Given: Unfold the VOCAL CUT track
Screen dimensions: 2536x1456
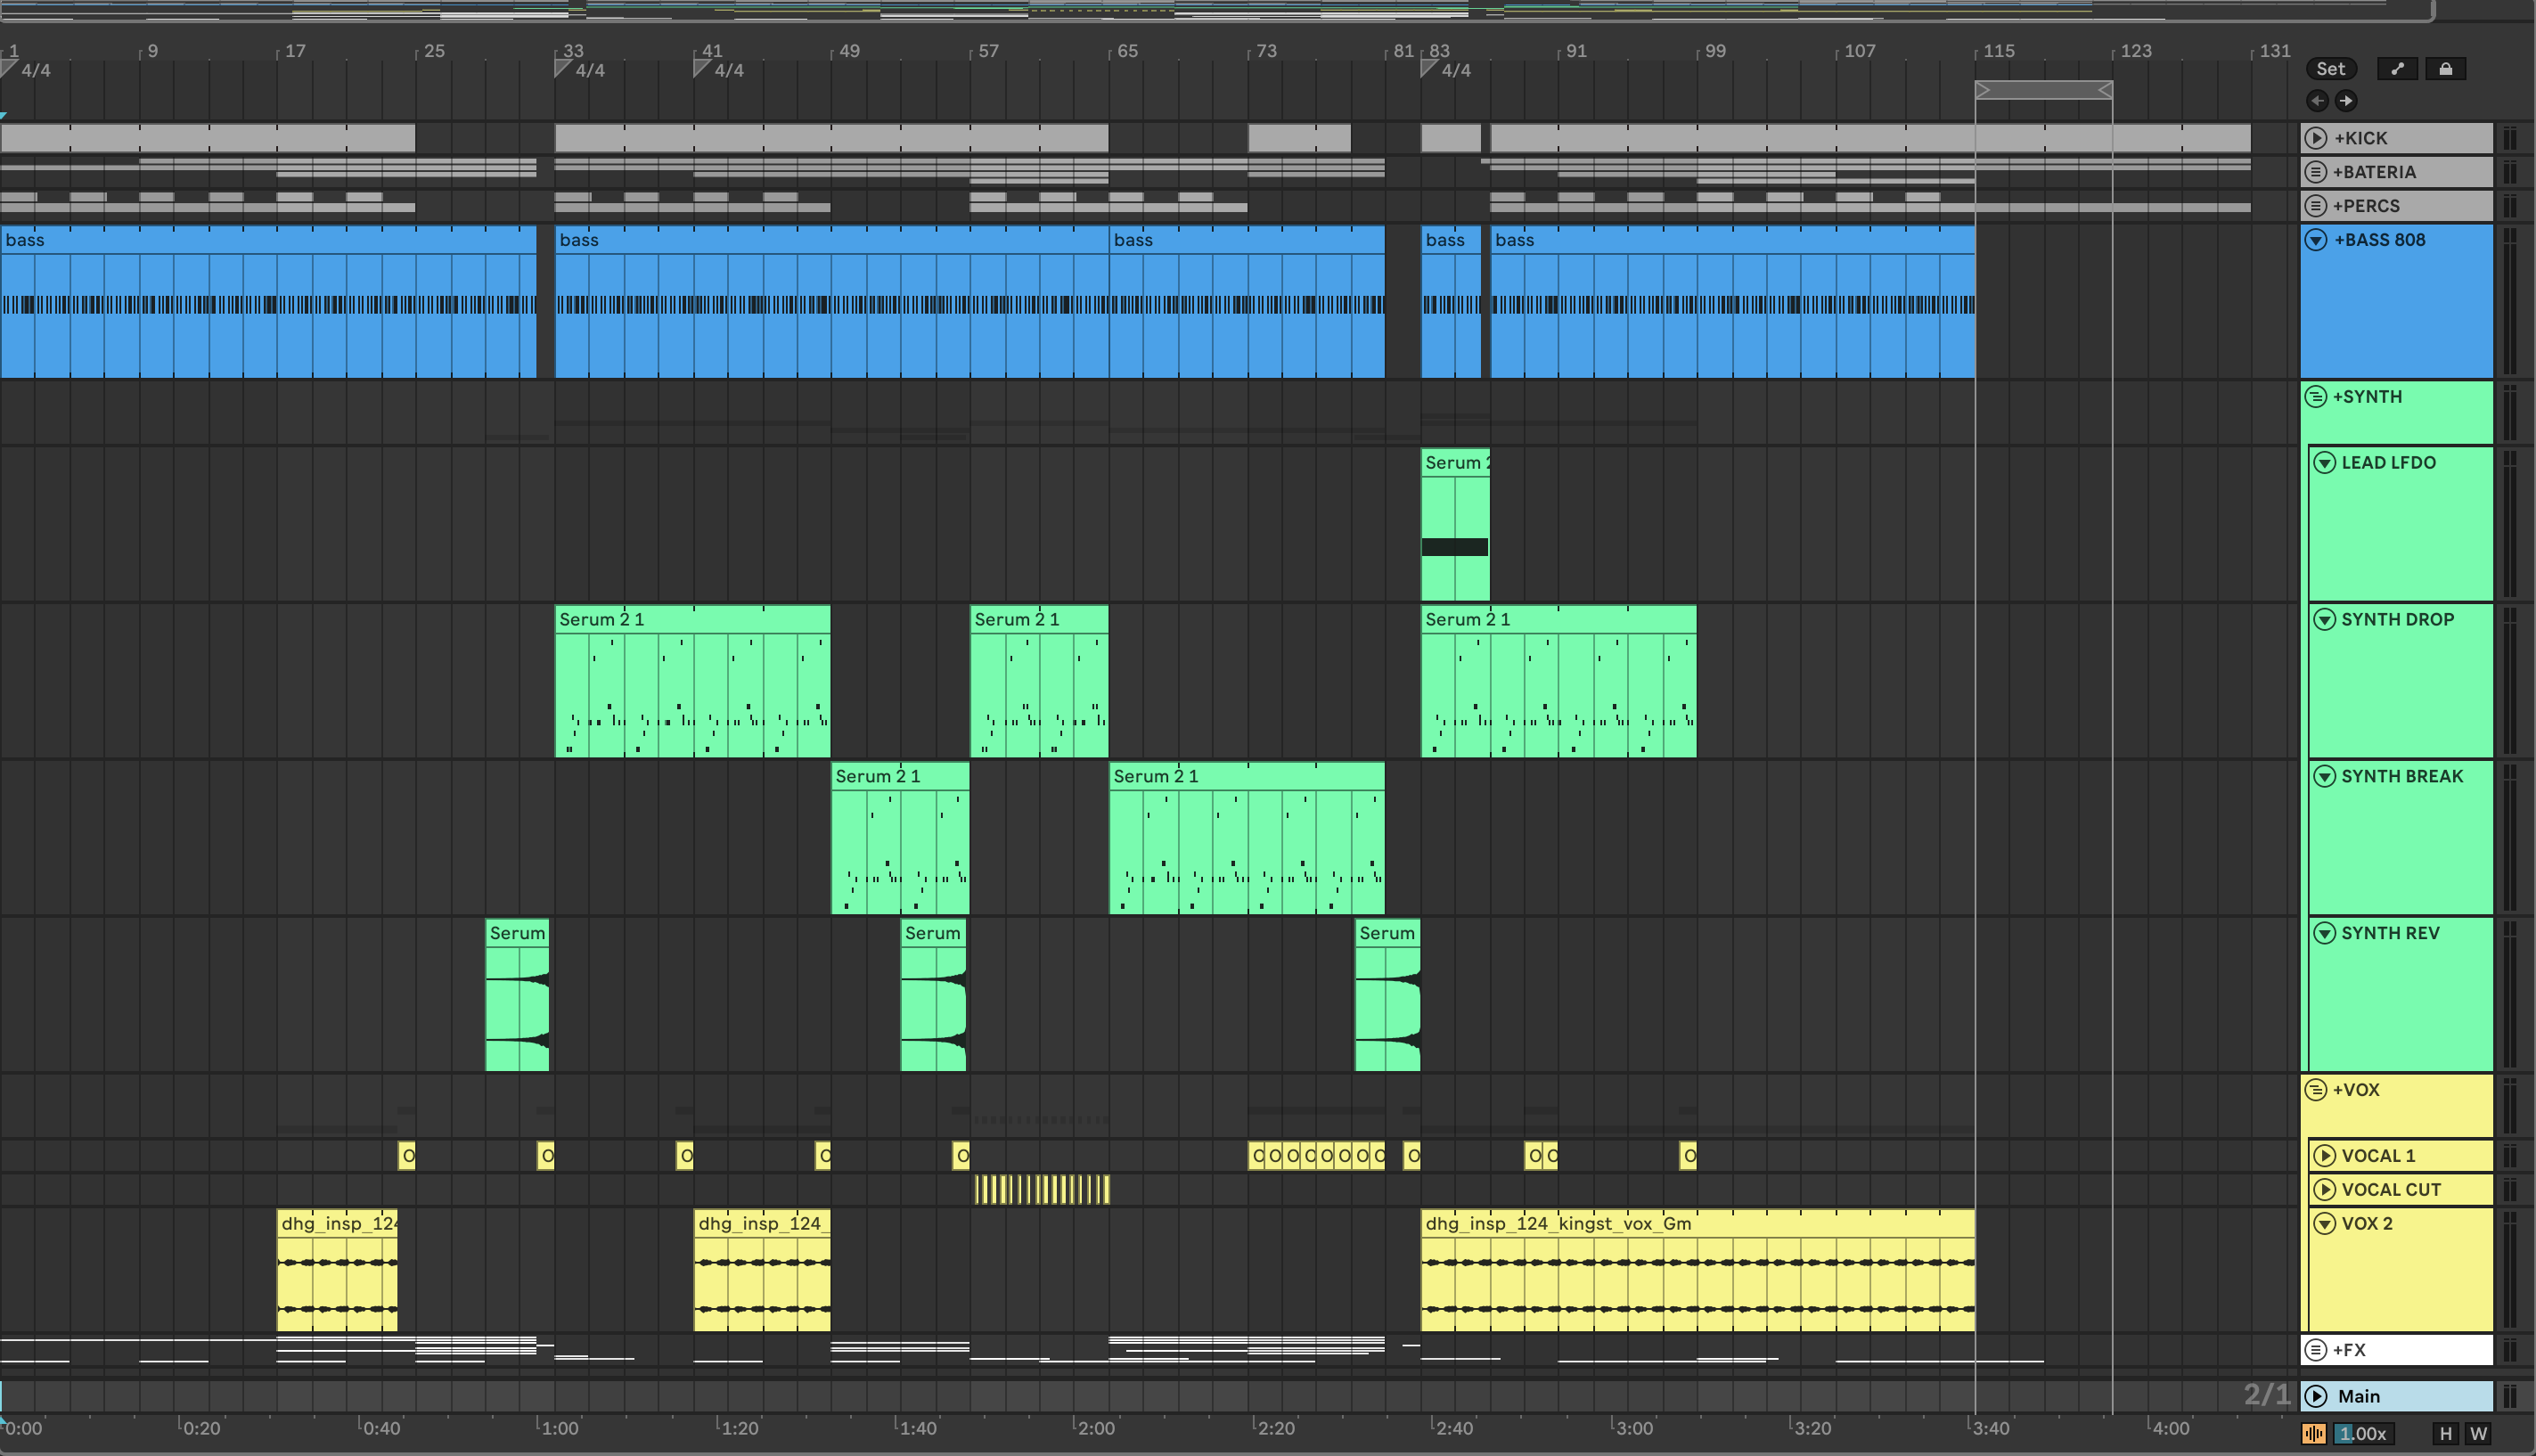Looking at the screenshot, I should coord(2325,1190).
